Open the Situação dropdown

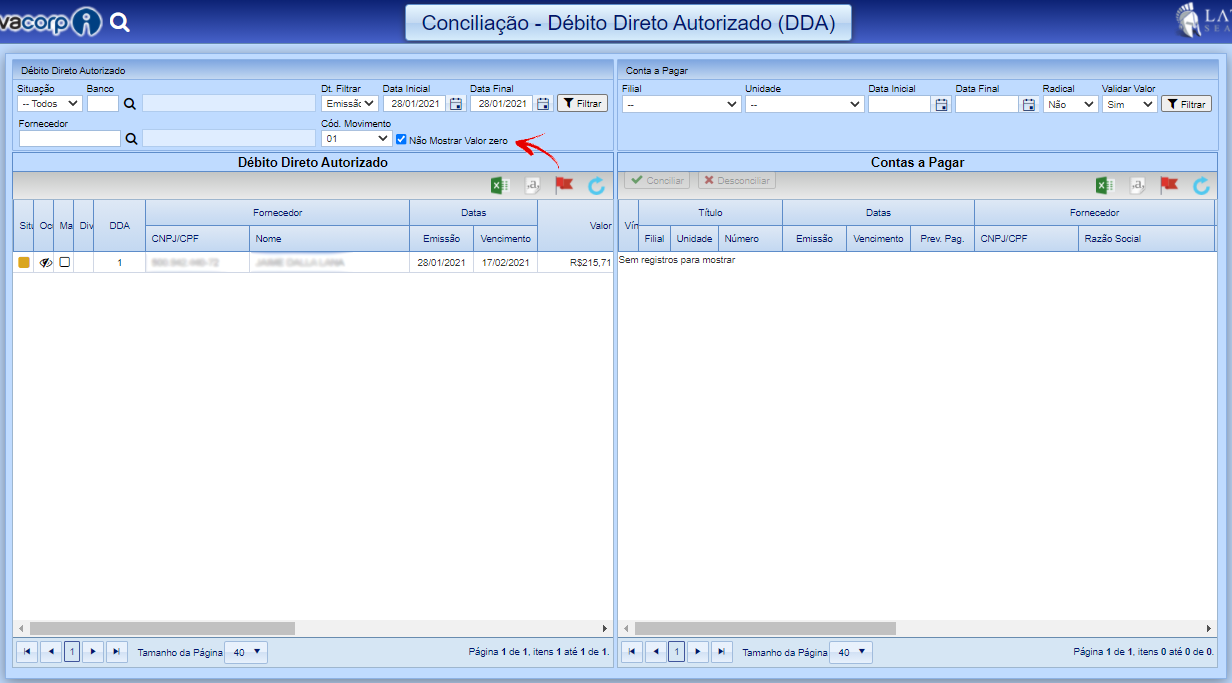pyautogui.click(x=50, y=103)
